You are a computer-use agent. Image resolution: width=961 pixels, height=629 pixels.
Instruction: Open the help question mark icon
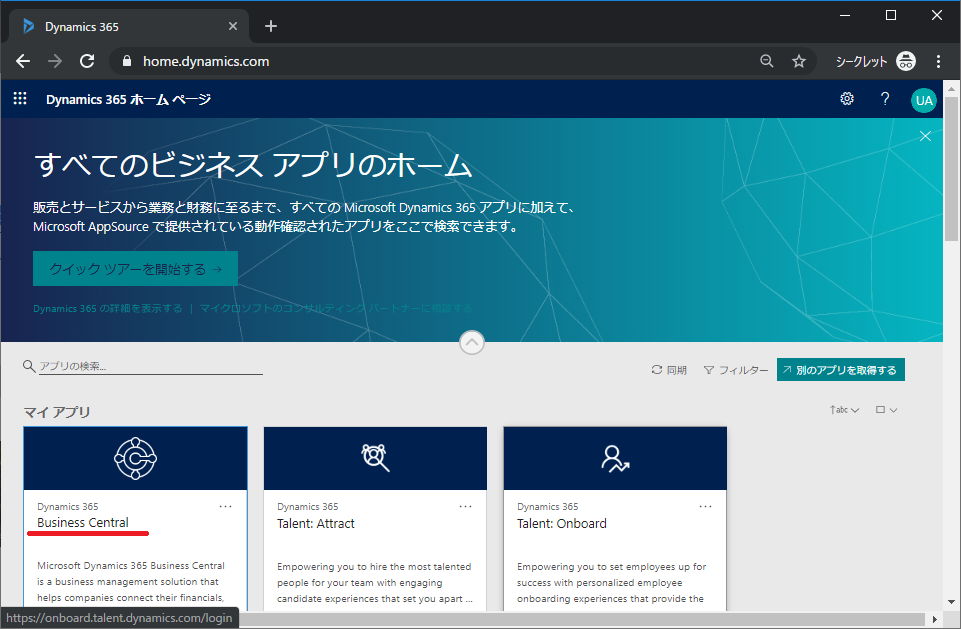(x=885, y=99)
